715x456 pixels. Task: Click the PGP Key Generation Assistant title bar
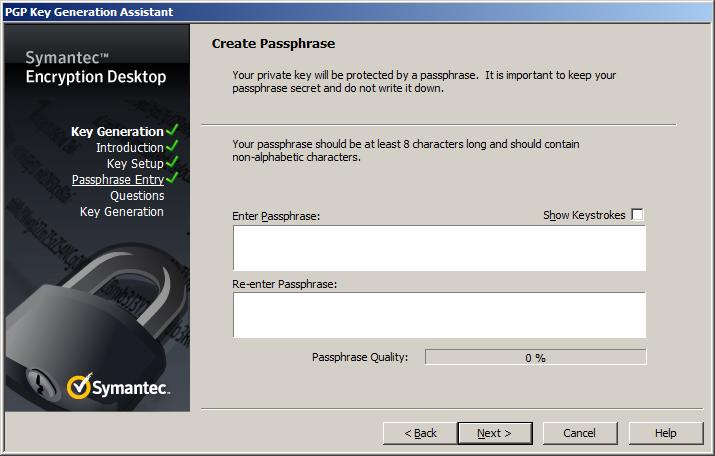point(358,12)
